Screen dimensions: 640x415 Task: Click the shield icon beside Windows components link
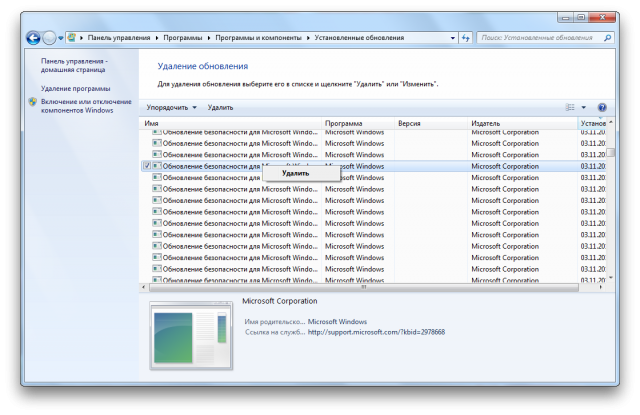click(33, 102)
